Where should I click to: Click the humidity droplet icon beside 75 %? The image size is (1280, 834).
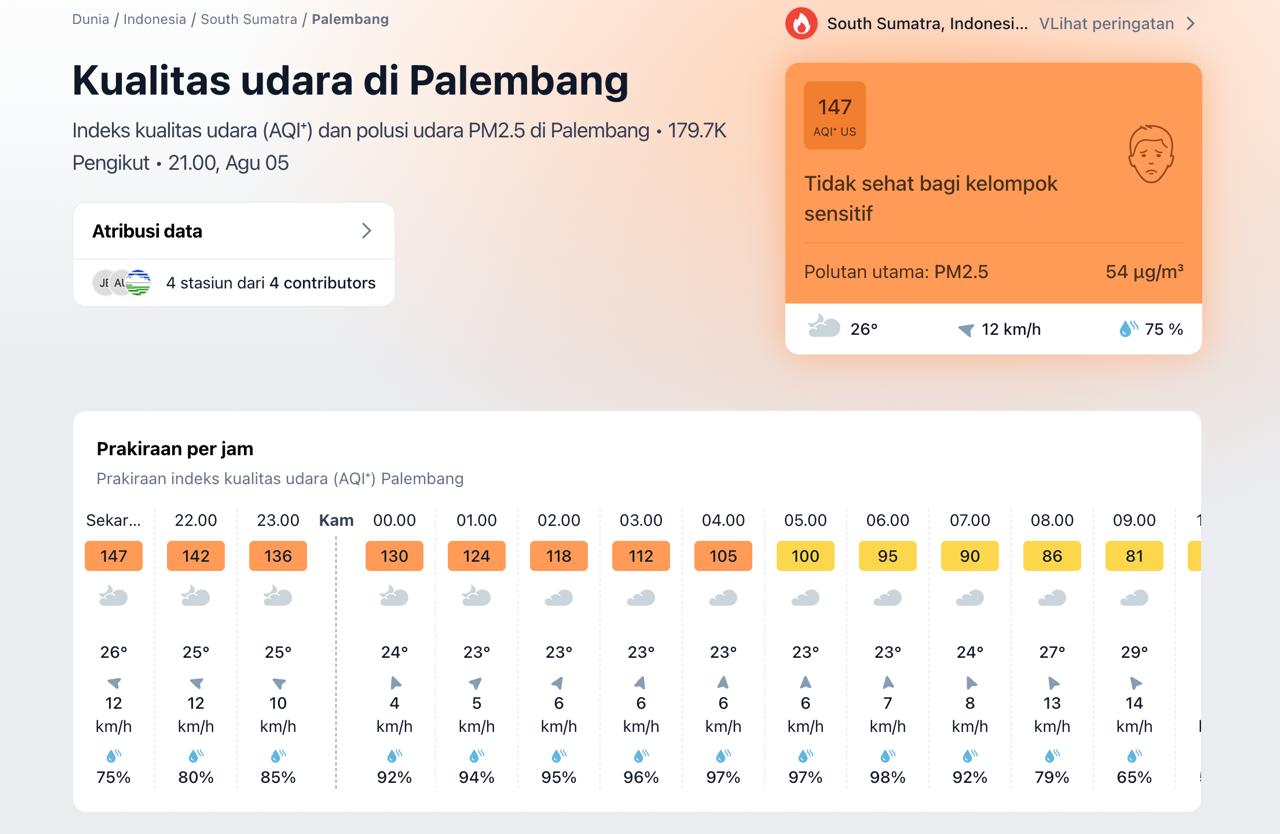click(1128, 329)
